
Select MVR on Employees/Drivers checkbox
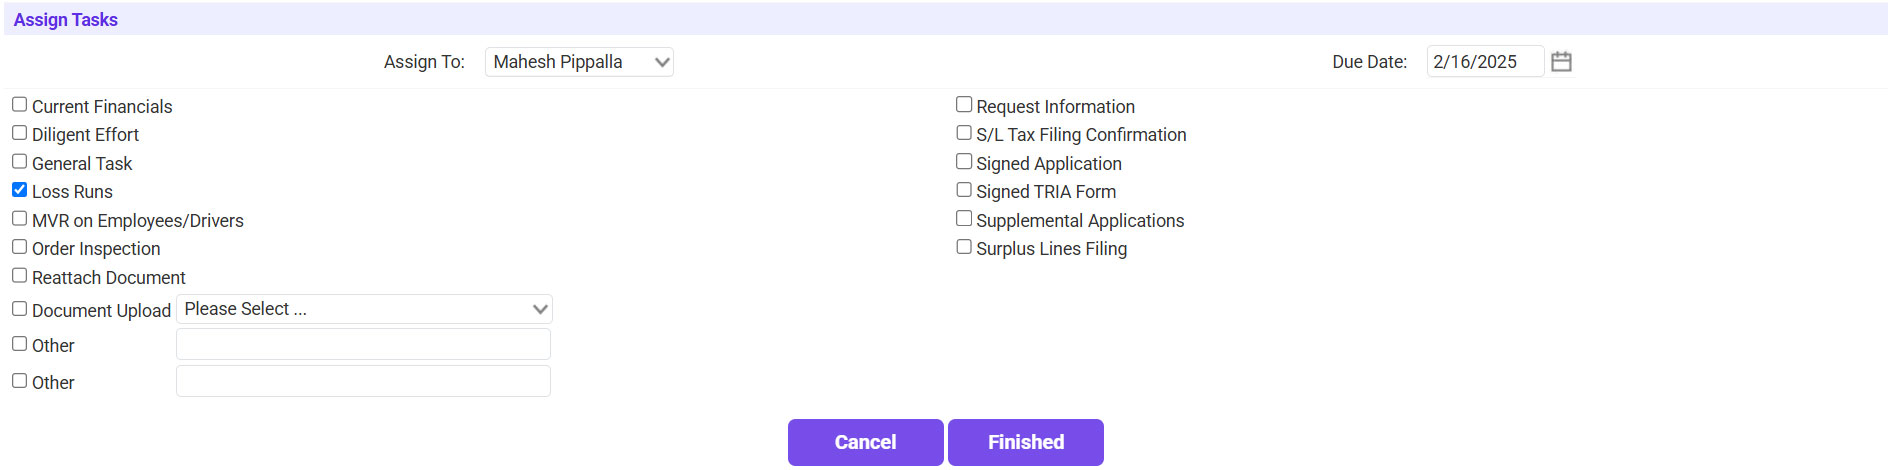pyautogui.click(x=20, y=219)
